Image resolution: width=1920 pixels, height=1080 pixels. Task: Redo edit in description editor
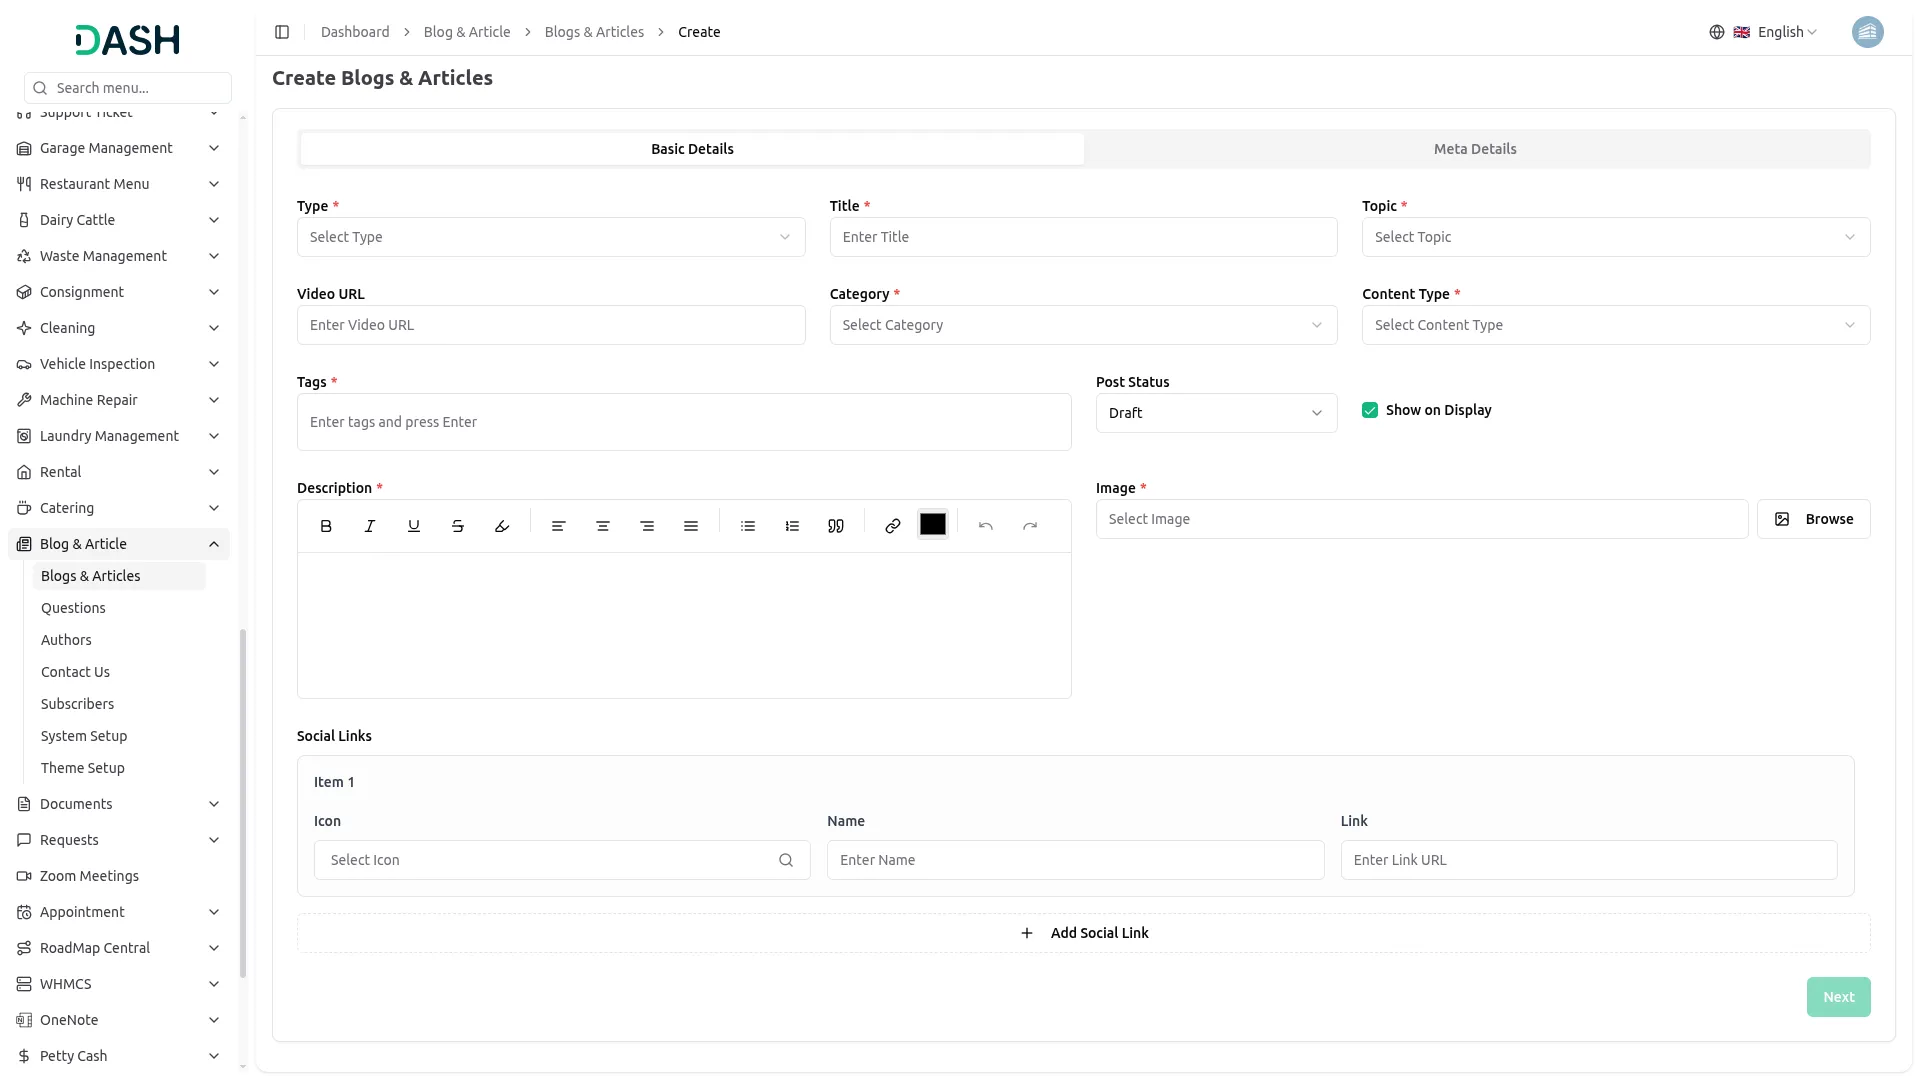pyautogui.click(x=1030, y=526)
